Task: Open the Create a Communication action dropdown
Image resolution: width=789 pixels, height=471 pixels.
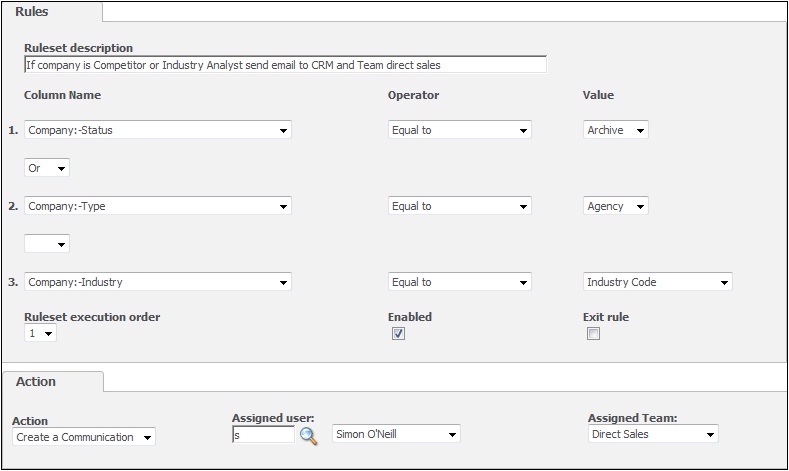Action: pyautogui.click(x=84, y=437)
